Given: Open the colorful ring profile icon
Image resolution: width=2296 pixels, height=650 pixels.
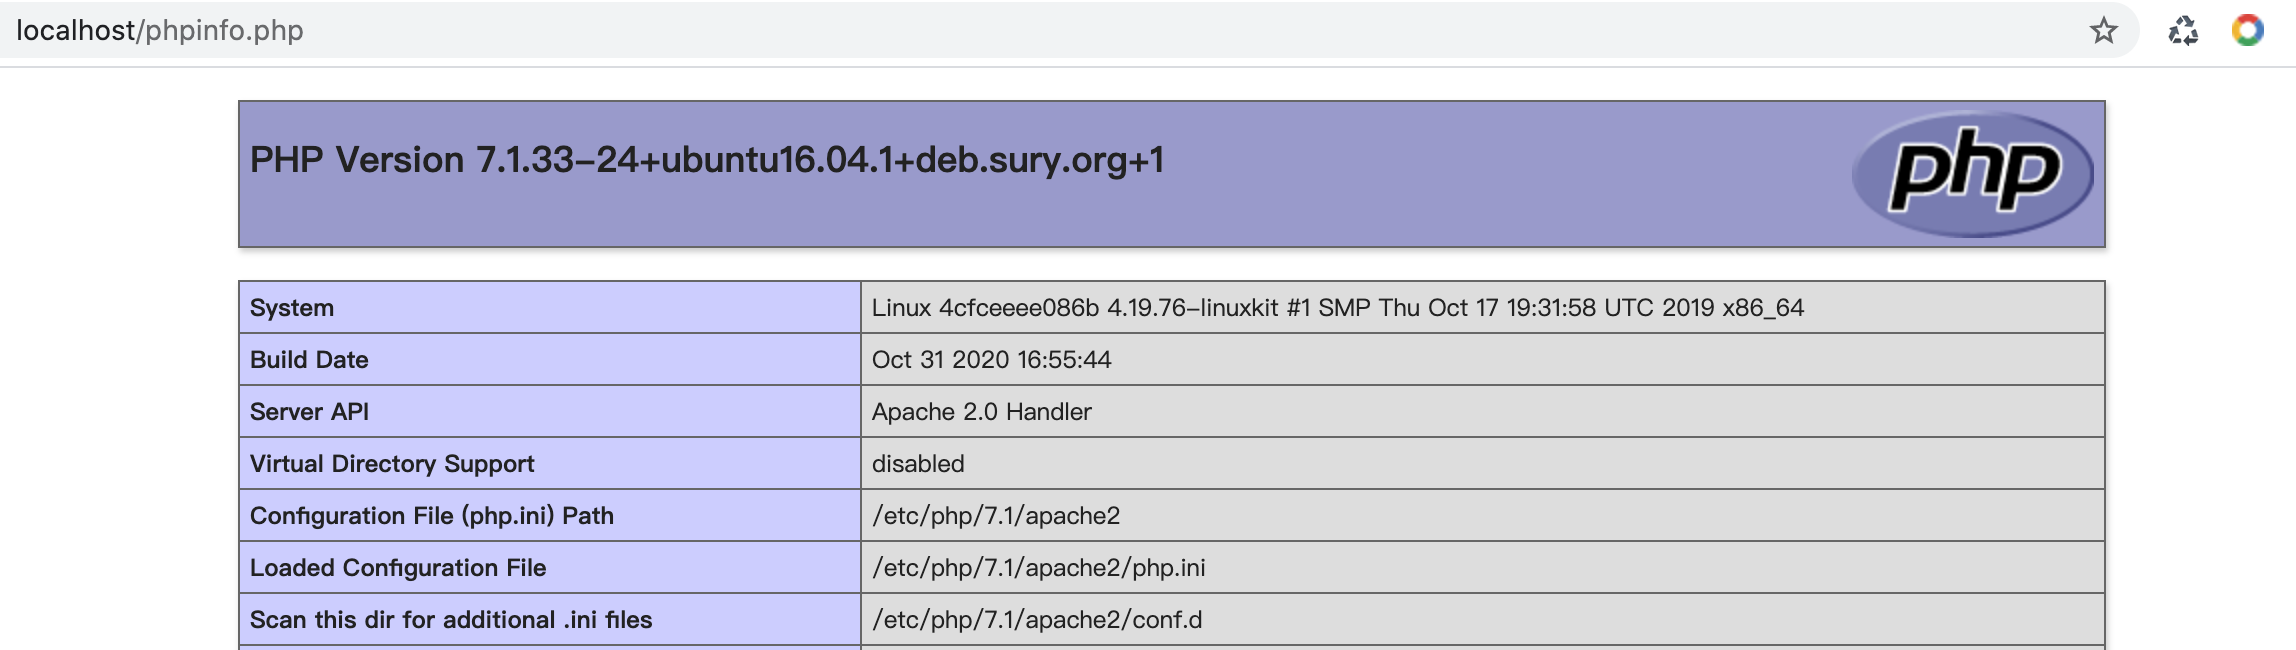Looking at the screenshot, I should tap(2248, 30).
